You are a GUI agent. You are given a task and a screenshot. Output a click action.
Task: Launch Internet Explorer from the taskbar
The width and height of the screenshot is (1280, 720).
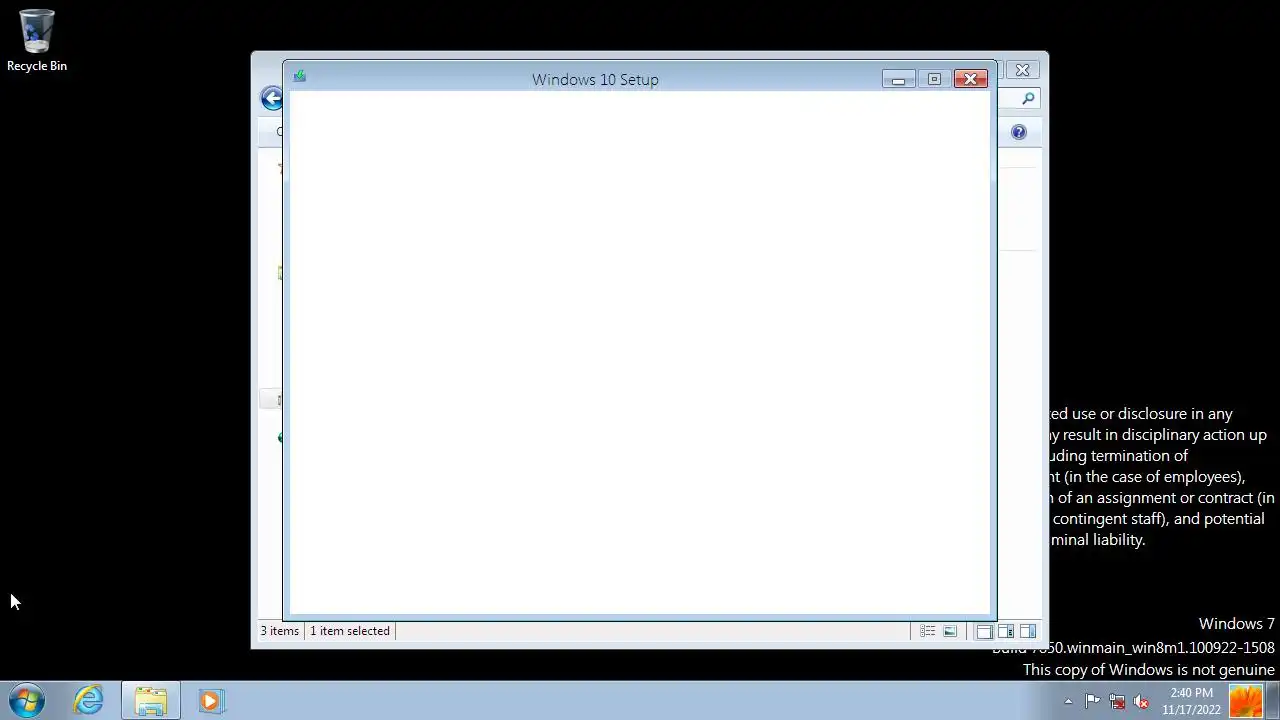pyautogui.click(x=89, y=700)
